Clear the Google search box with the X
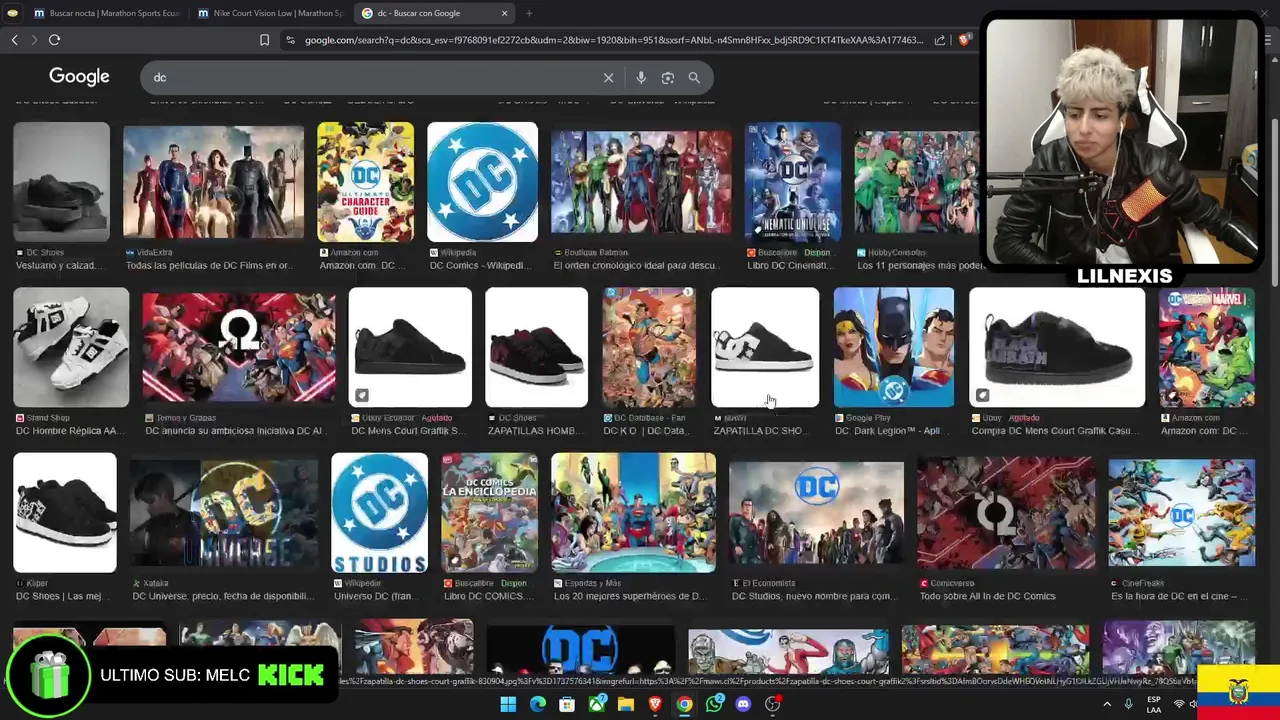The height and width of the screenshot is (720, 1280). point(608,77)
